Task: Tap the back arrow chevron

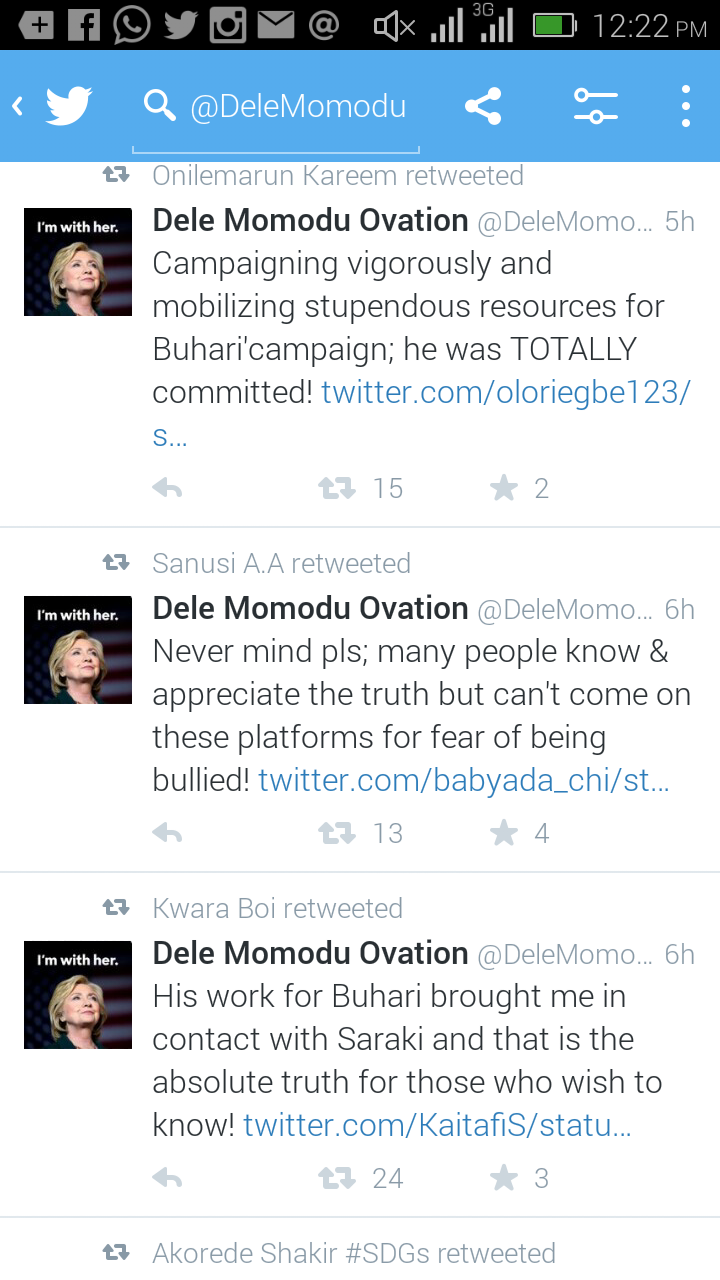Action: [18, 105]
